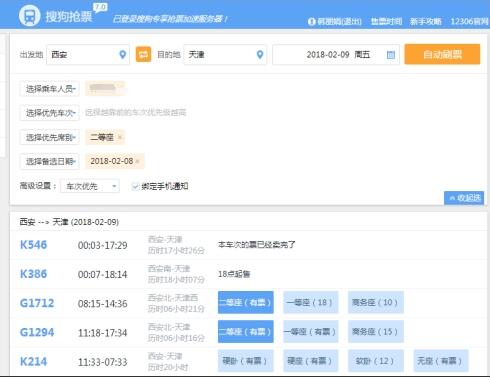Select train K214

[x=33, y=362]
